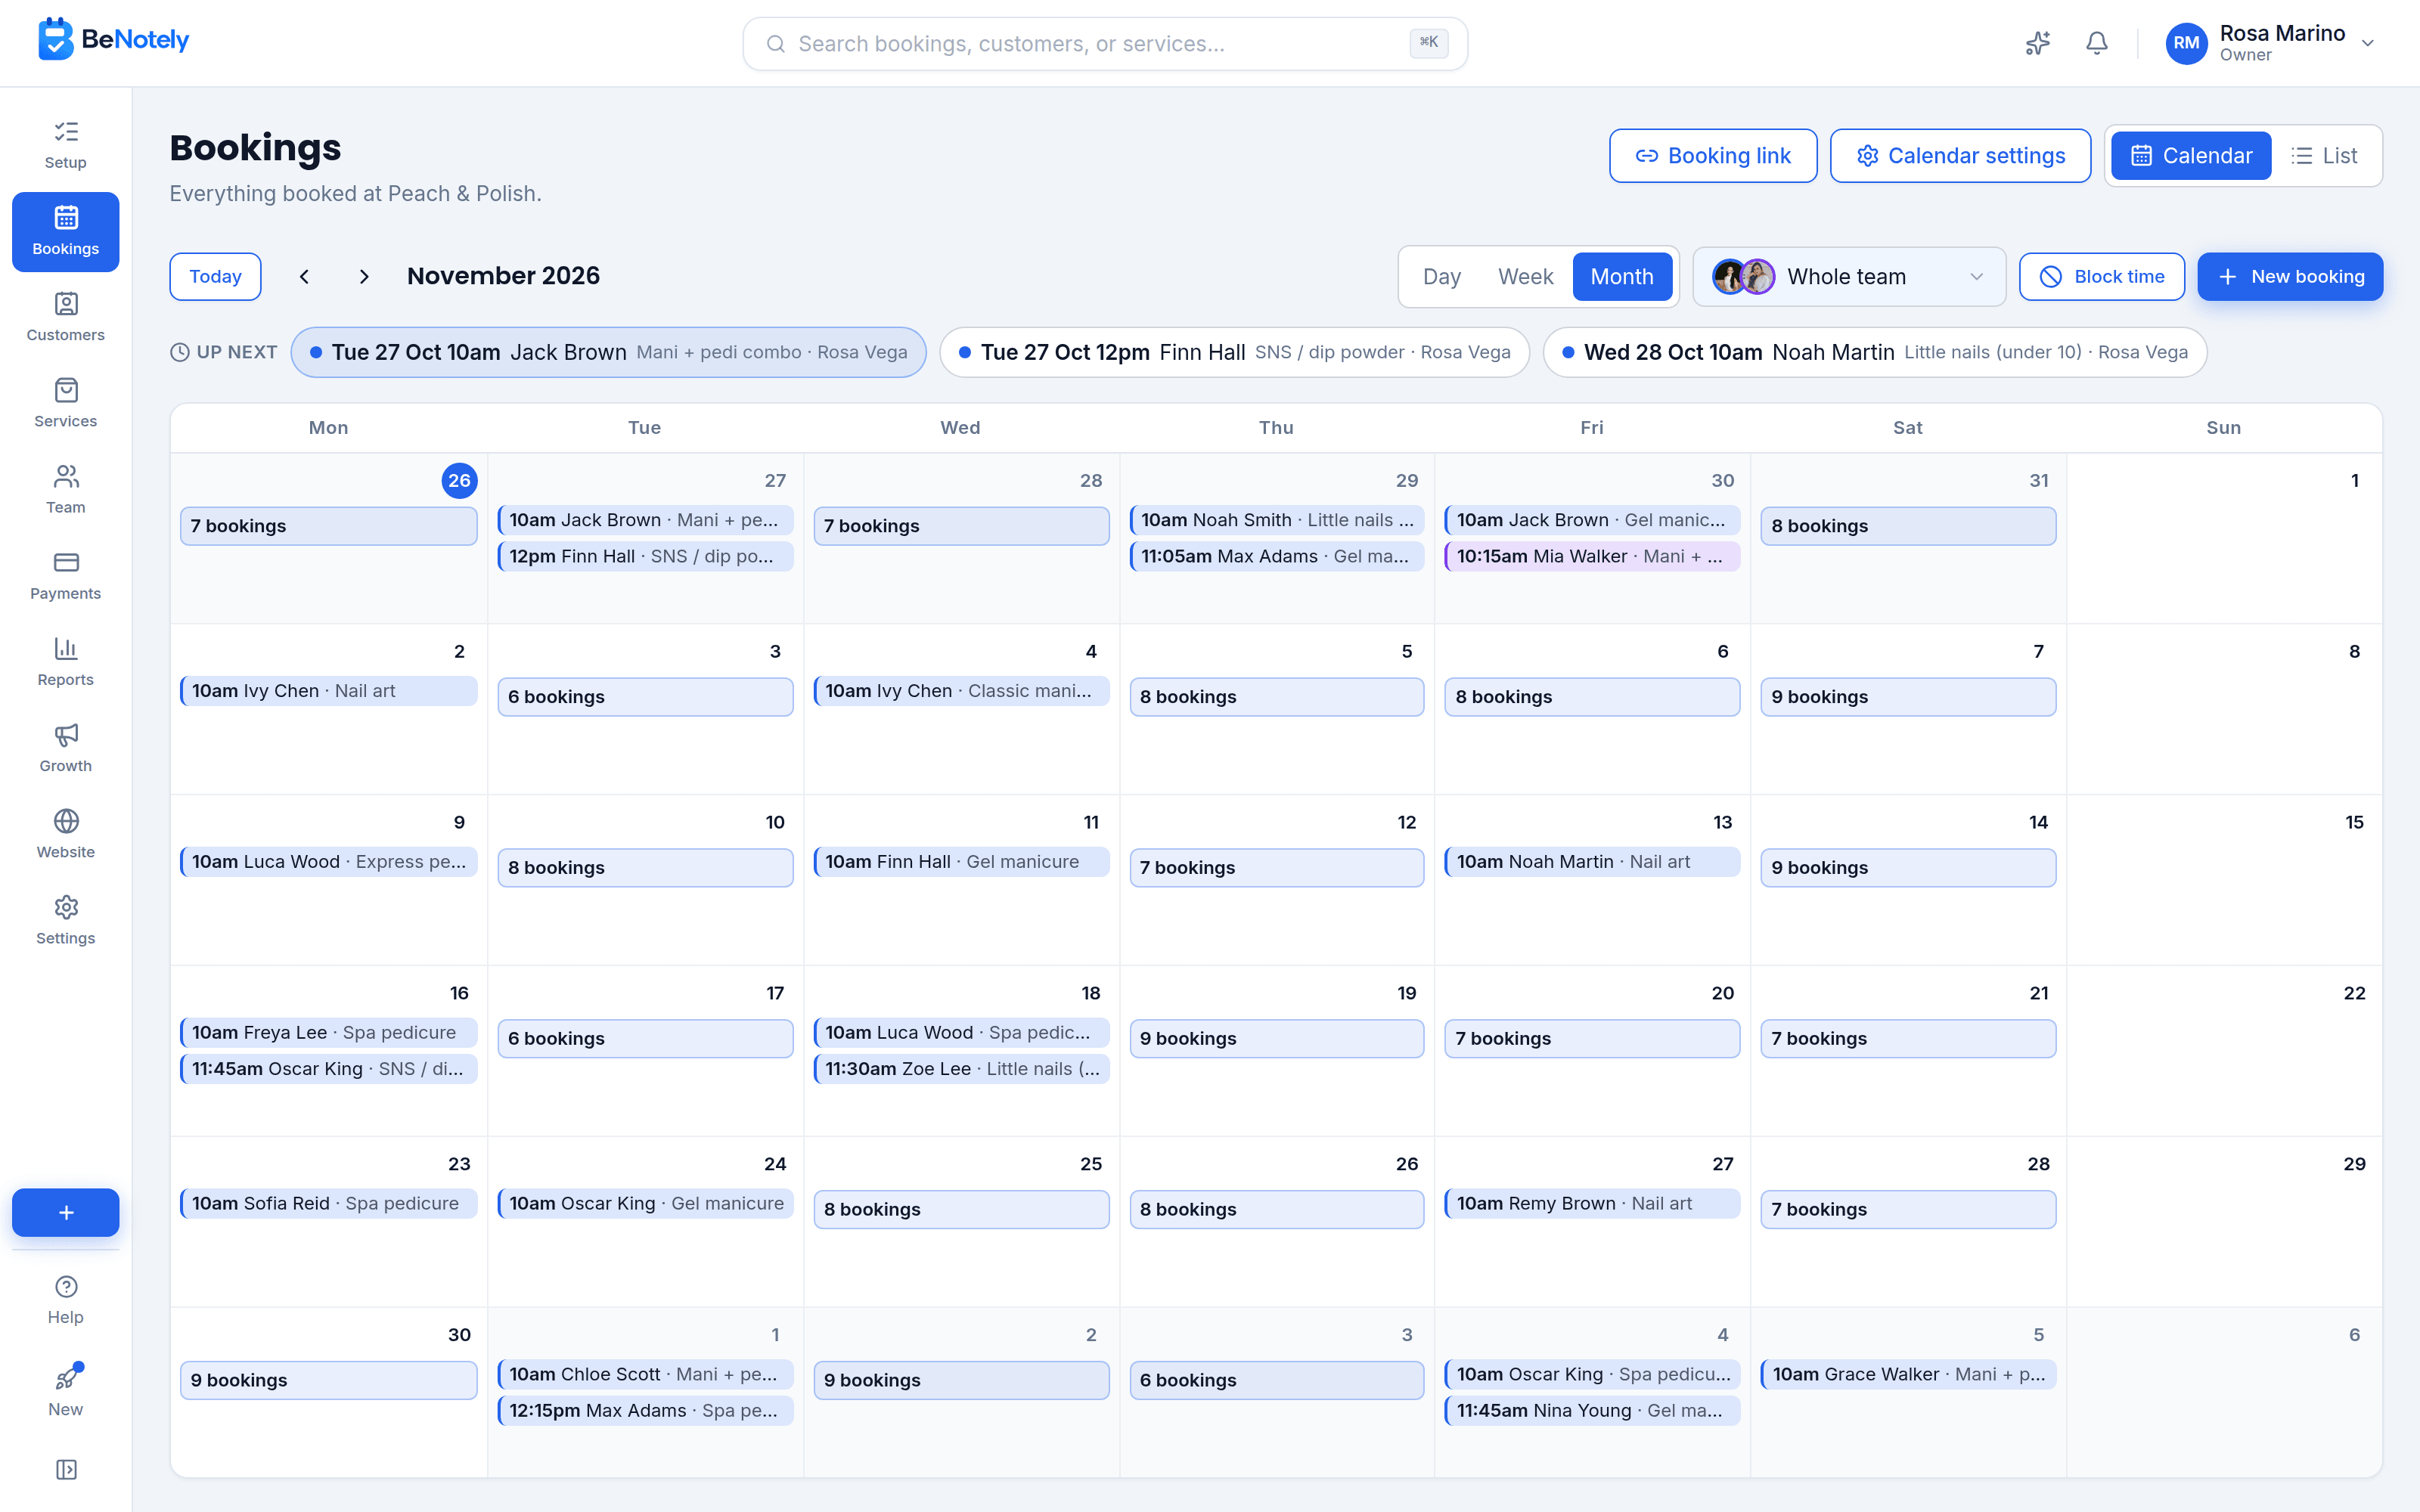Focus the search bookings field
The width and height of the screenshot is (2420, 1512).
point(1104,43)
